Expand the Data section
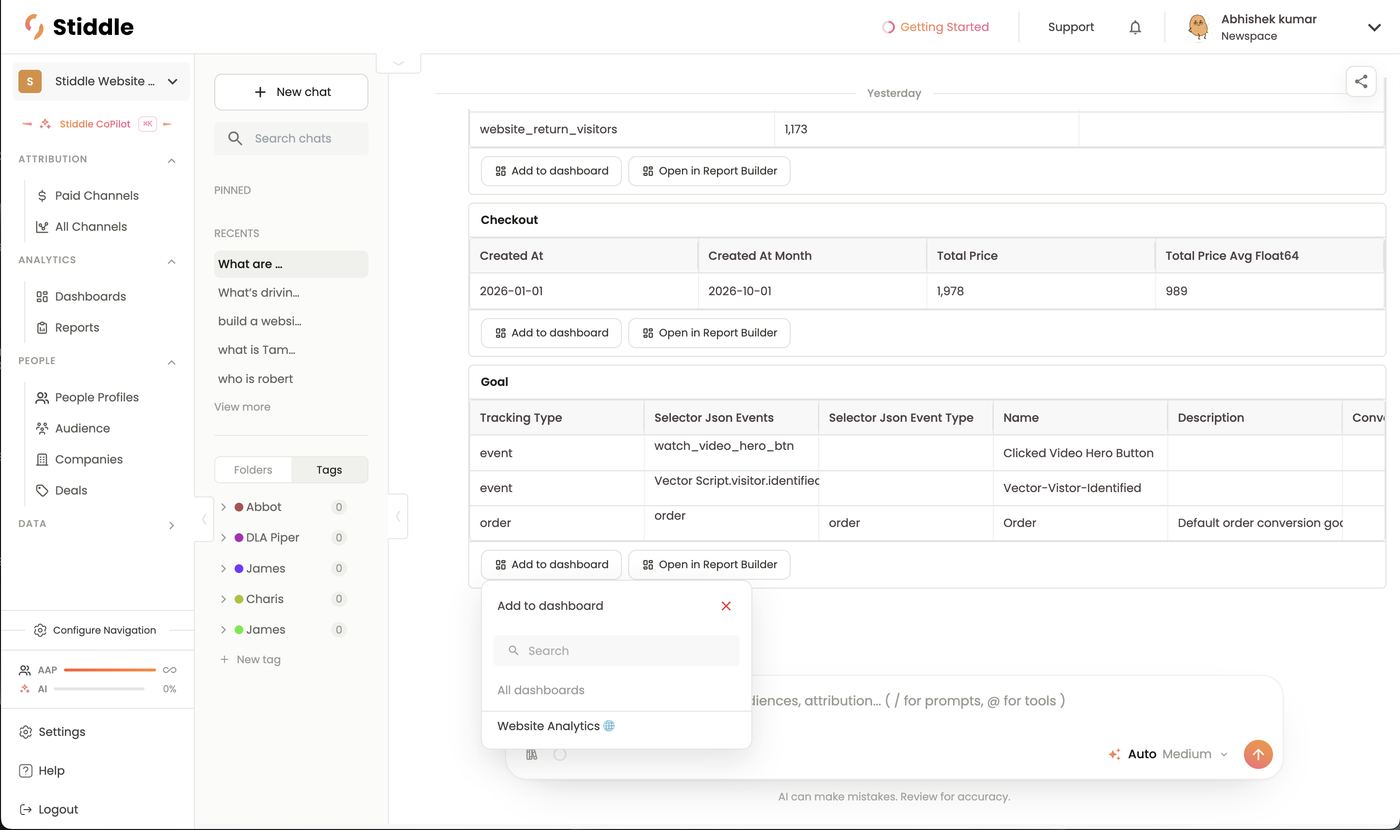This screenshot has height=830, width=1400. [x=171, y=525]
